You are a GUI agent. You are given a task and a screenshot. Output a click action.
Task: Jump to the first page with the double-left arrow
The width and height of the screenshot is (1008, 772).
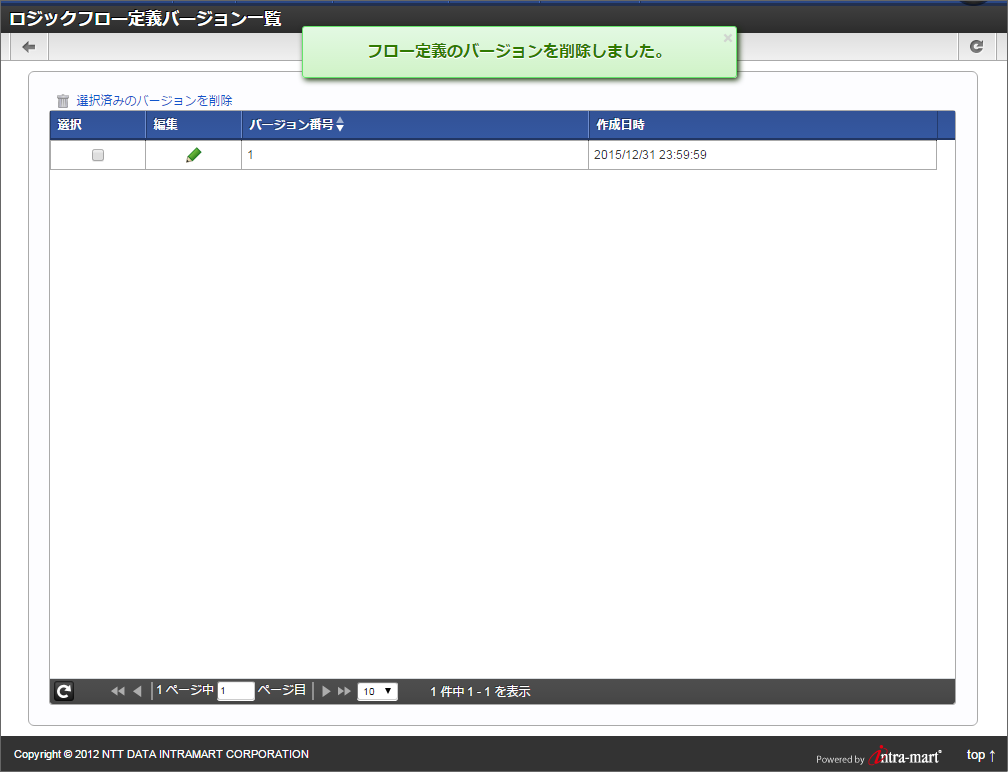(117, 690)
